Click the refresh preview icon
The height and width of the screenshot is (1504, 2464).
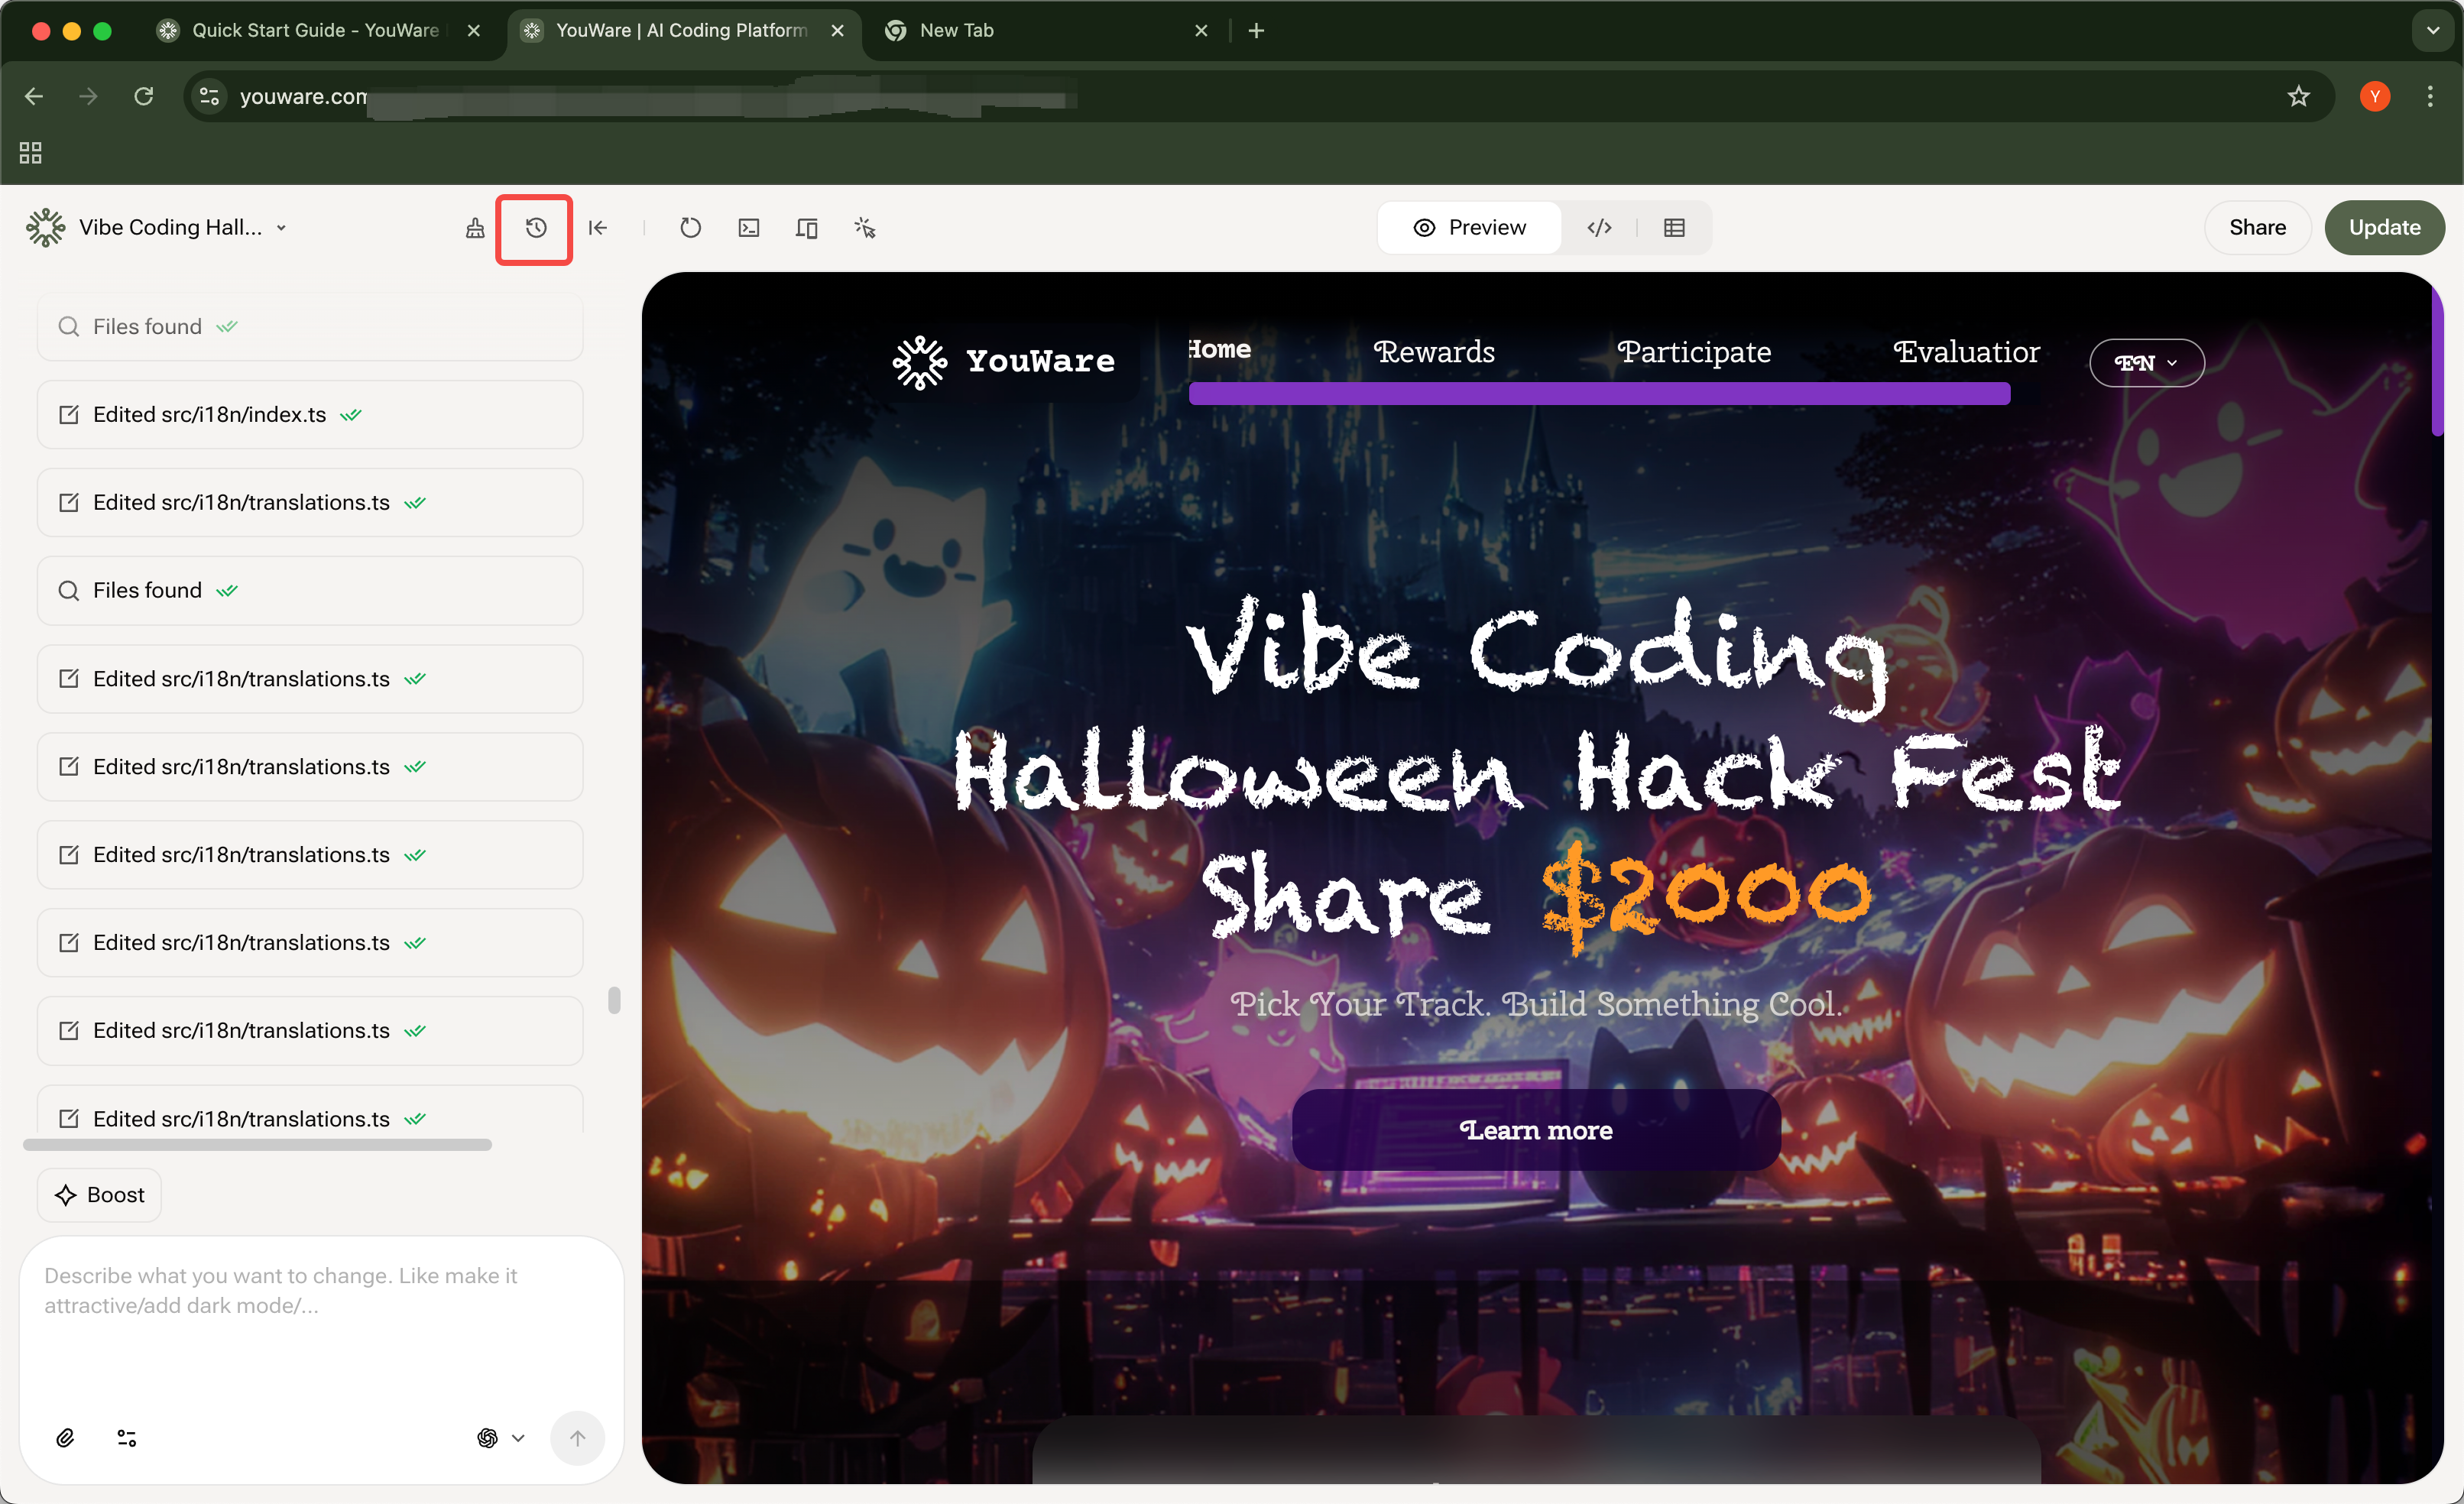click(690, 228)
